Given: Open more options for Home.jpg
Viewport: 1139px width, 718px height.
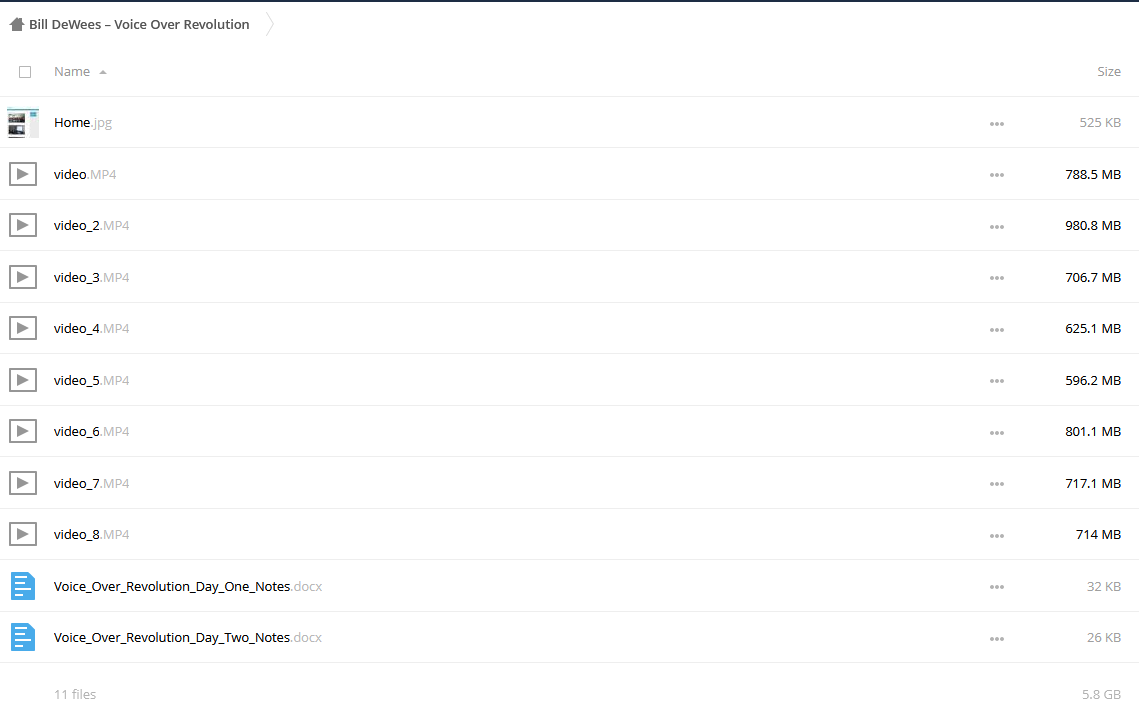Looking at the screenshot, I should click(x=997, y=124).
